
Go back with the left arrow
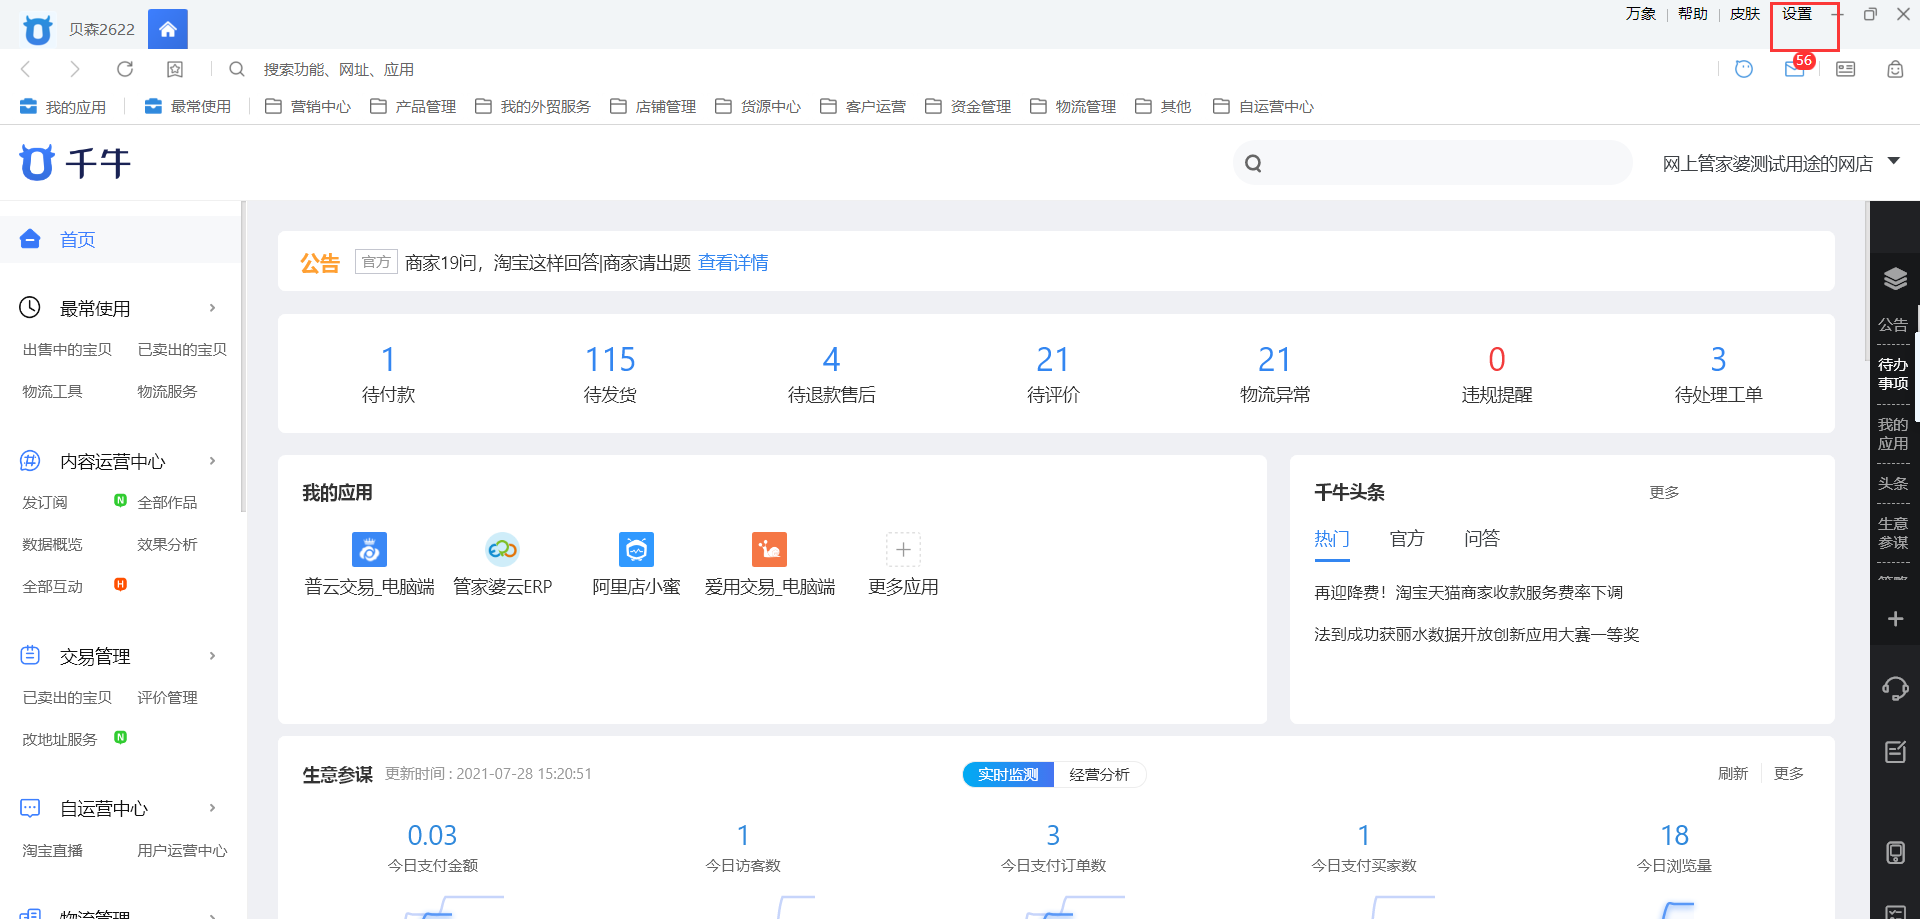[26, 69]
